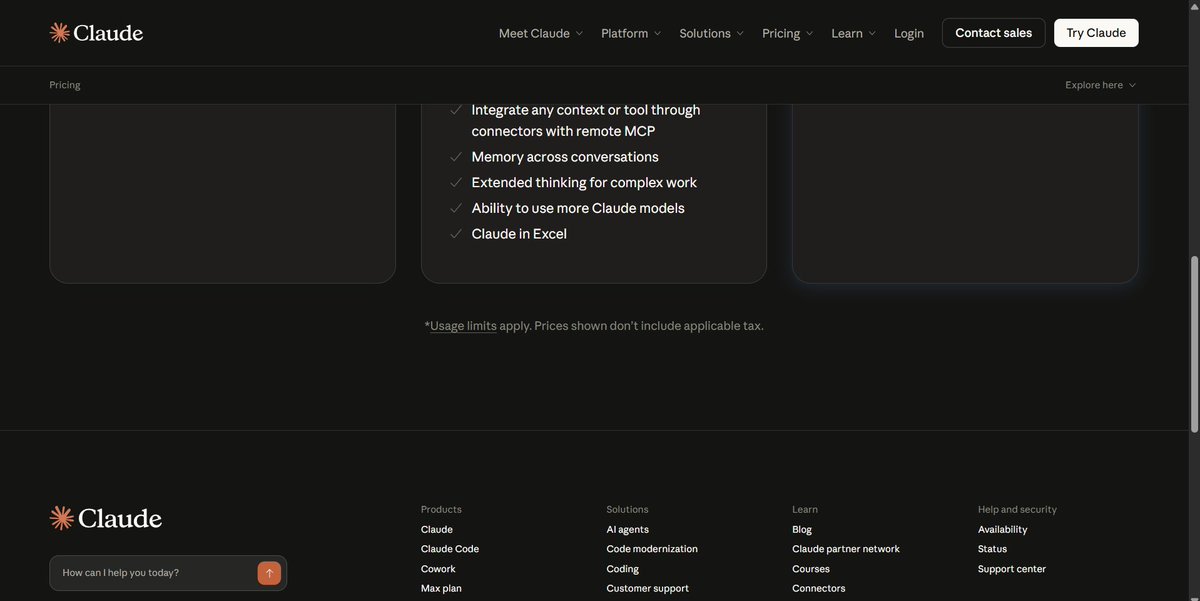Expand the Learn menu

click(854, 33)
